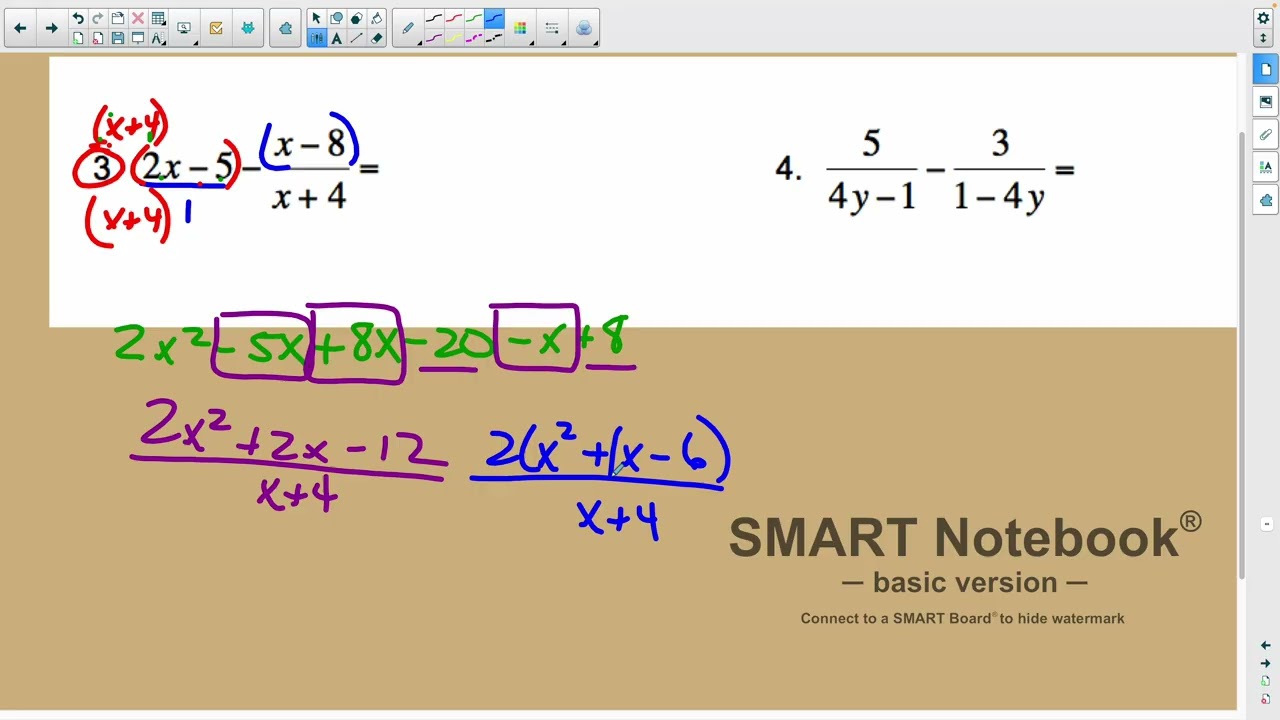Insert a table with the Table icon

click(x=158, y=18)
